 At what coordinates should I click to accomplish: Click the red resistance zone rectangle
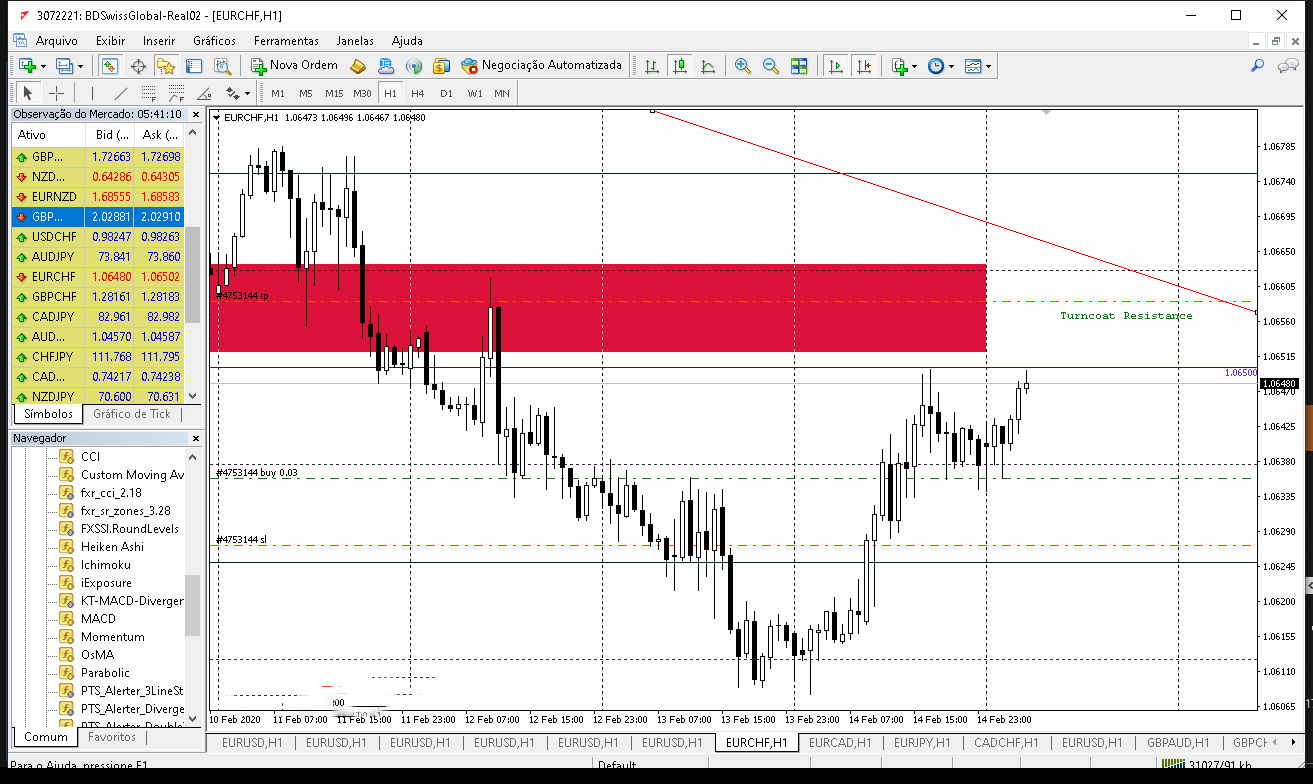tap(598, 308)
